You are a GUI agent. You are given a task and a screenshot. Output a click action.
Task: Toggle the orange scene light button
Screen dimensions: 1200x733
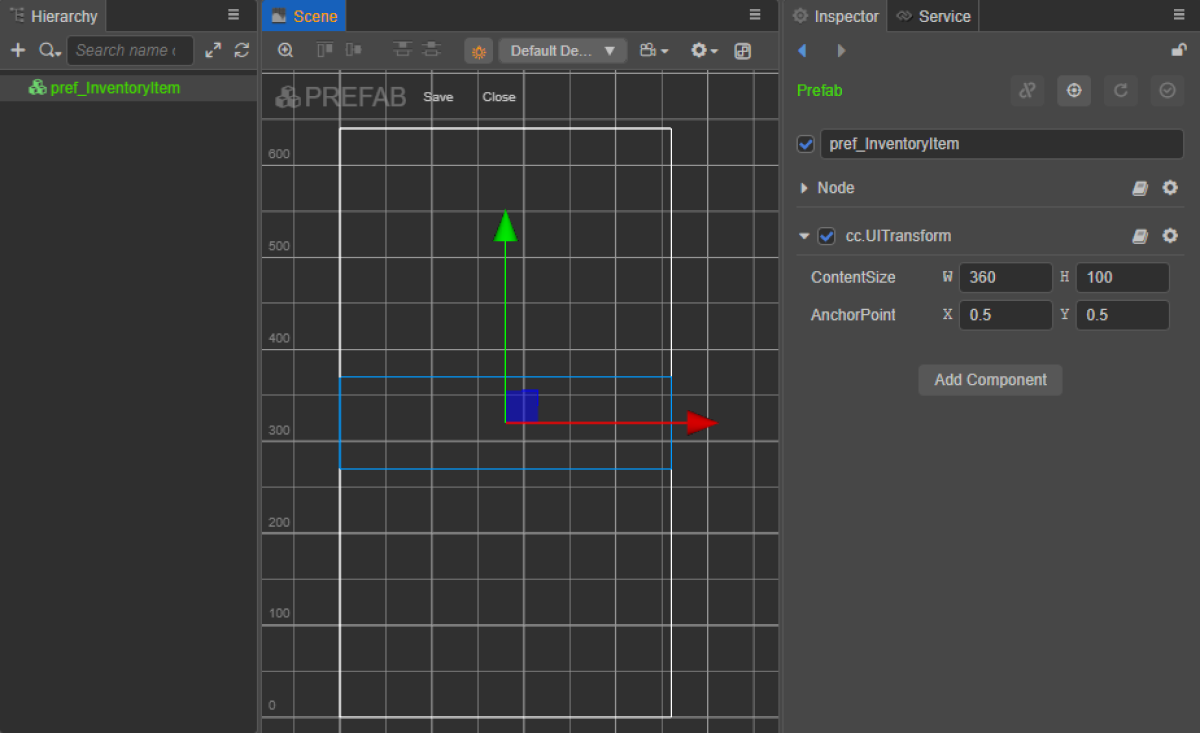pyautogui.click(x=478, y=51)
